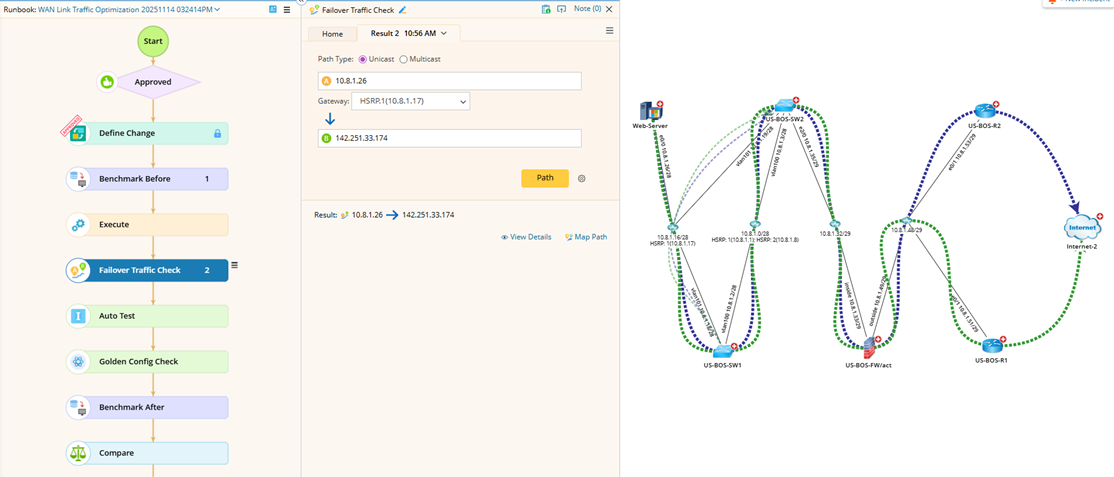
Task: Click the lock icon on Define Change
Action: coord(217,133)
